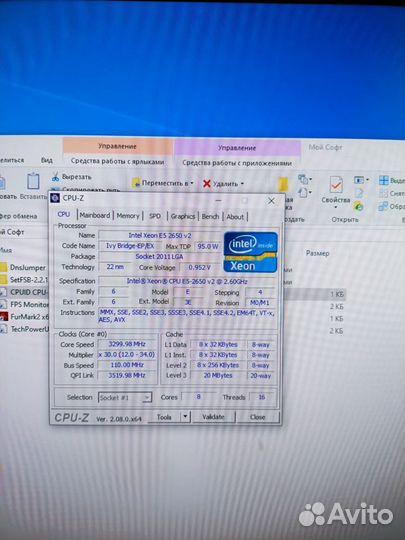Screen dimensions: 405x540
Task: Click the Edit document icon in Open group
Action: 359,193
